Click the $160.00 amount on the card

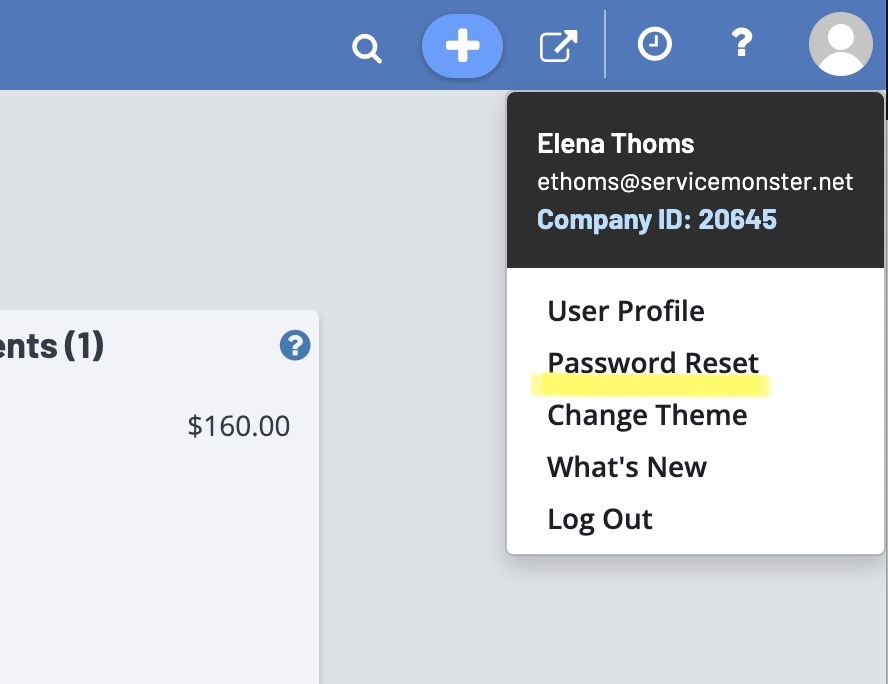point(239,426)
